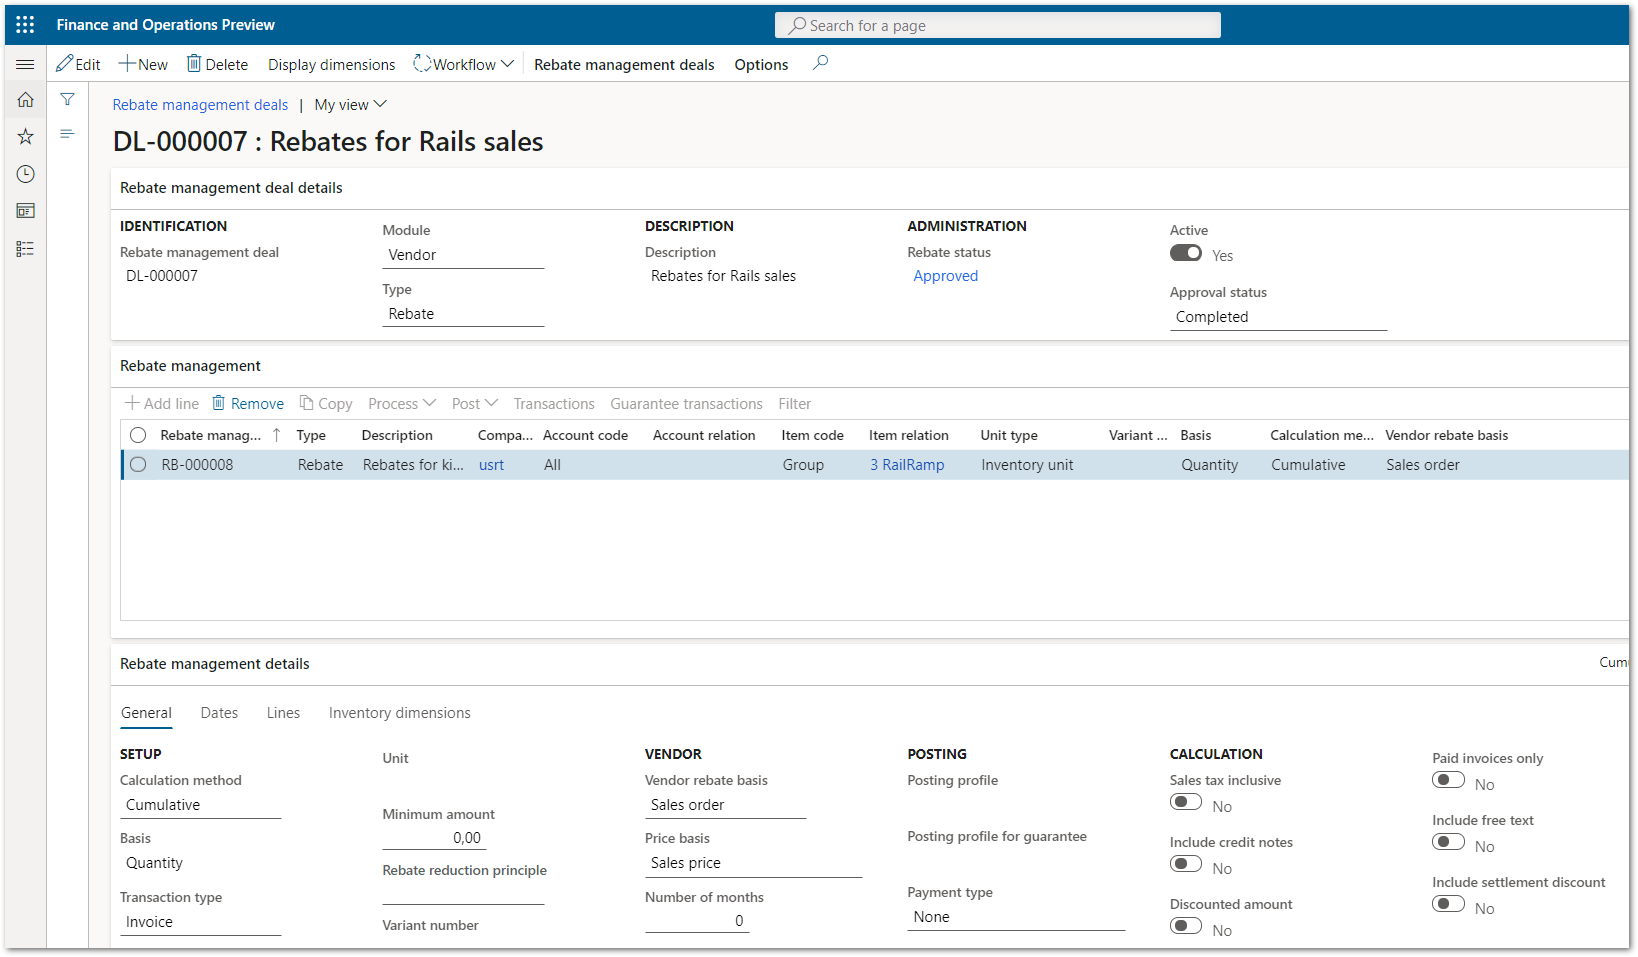Open Payment type dropdown None
The height and width of the screenshot is (957, 1638).
click(1016, 917)
